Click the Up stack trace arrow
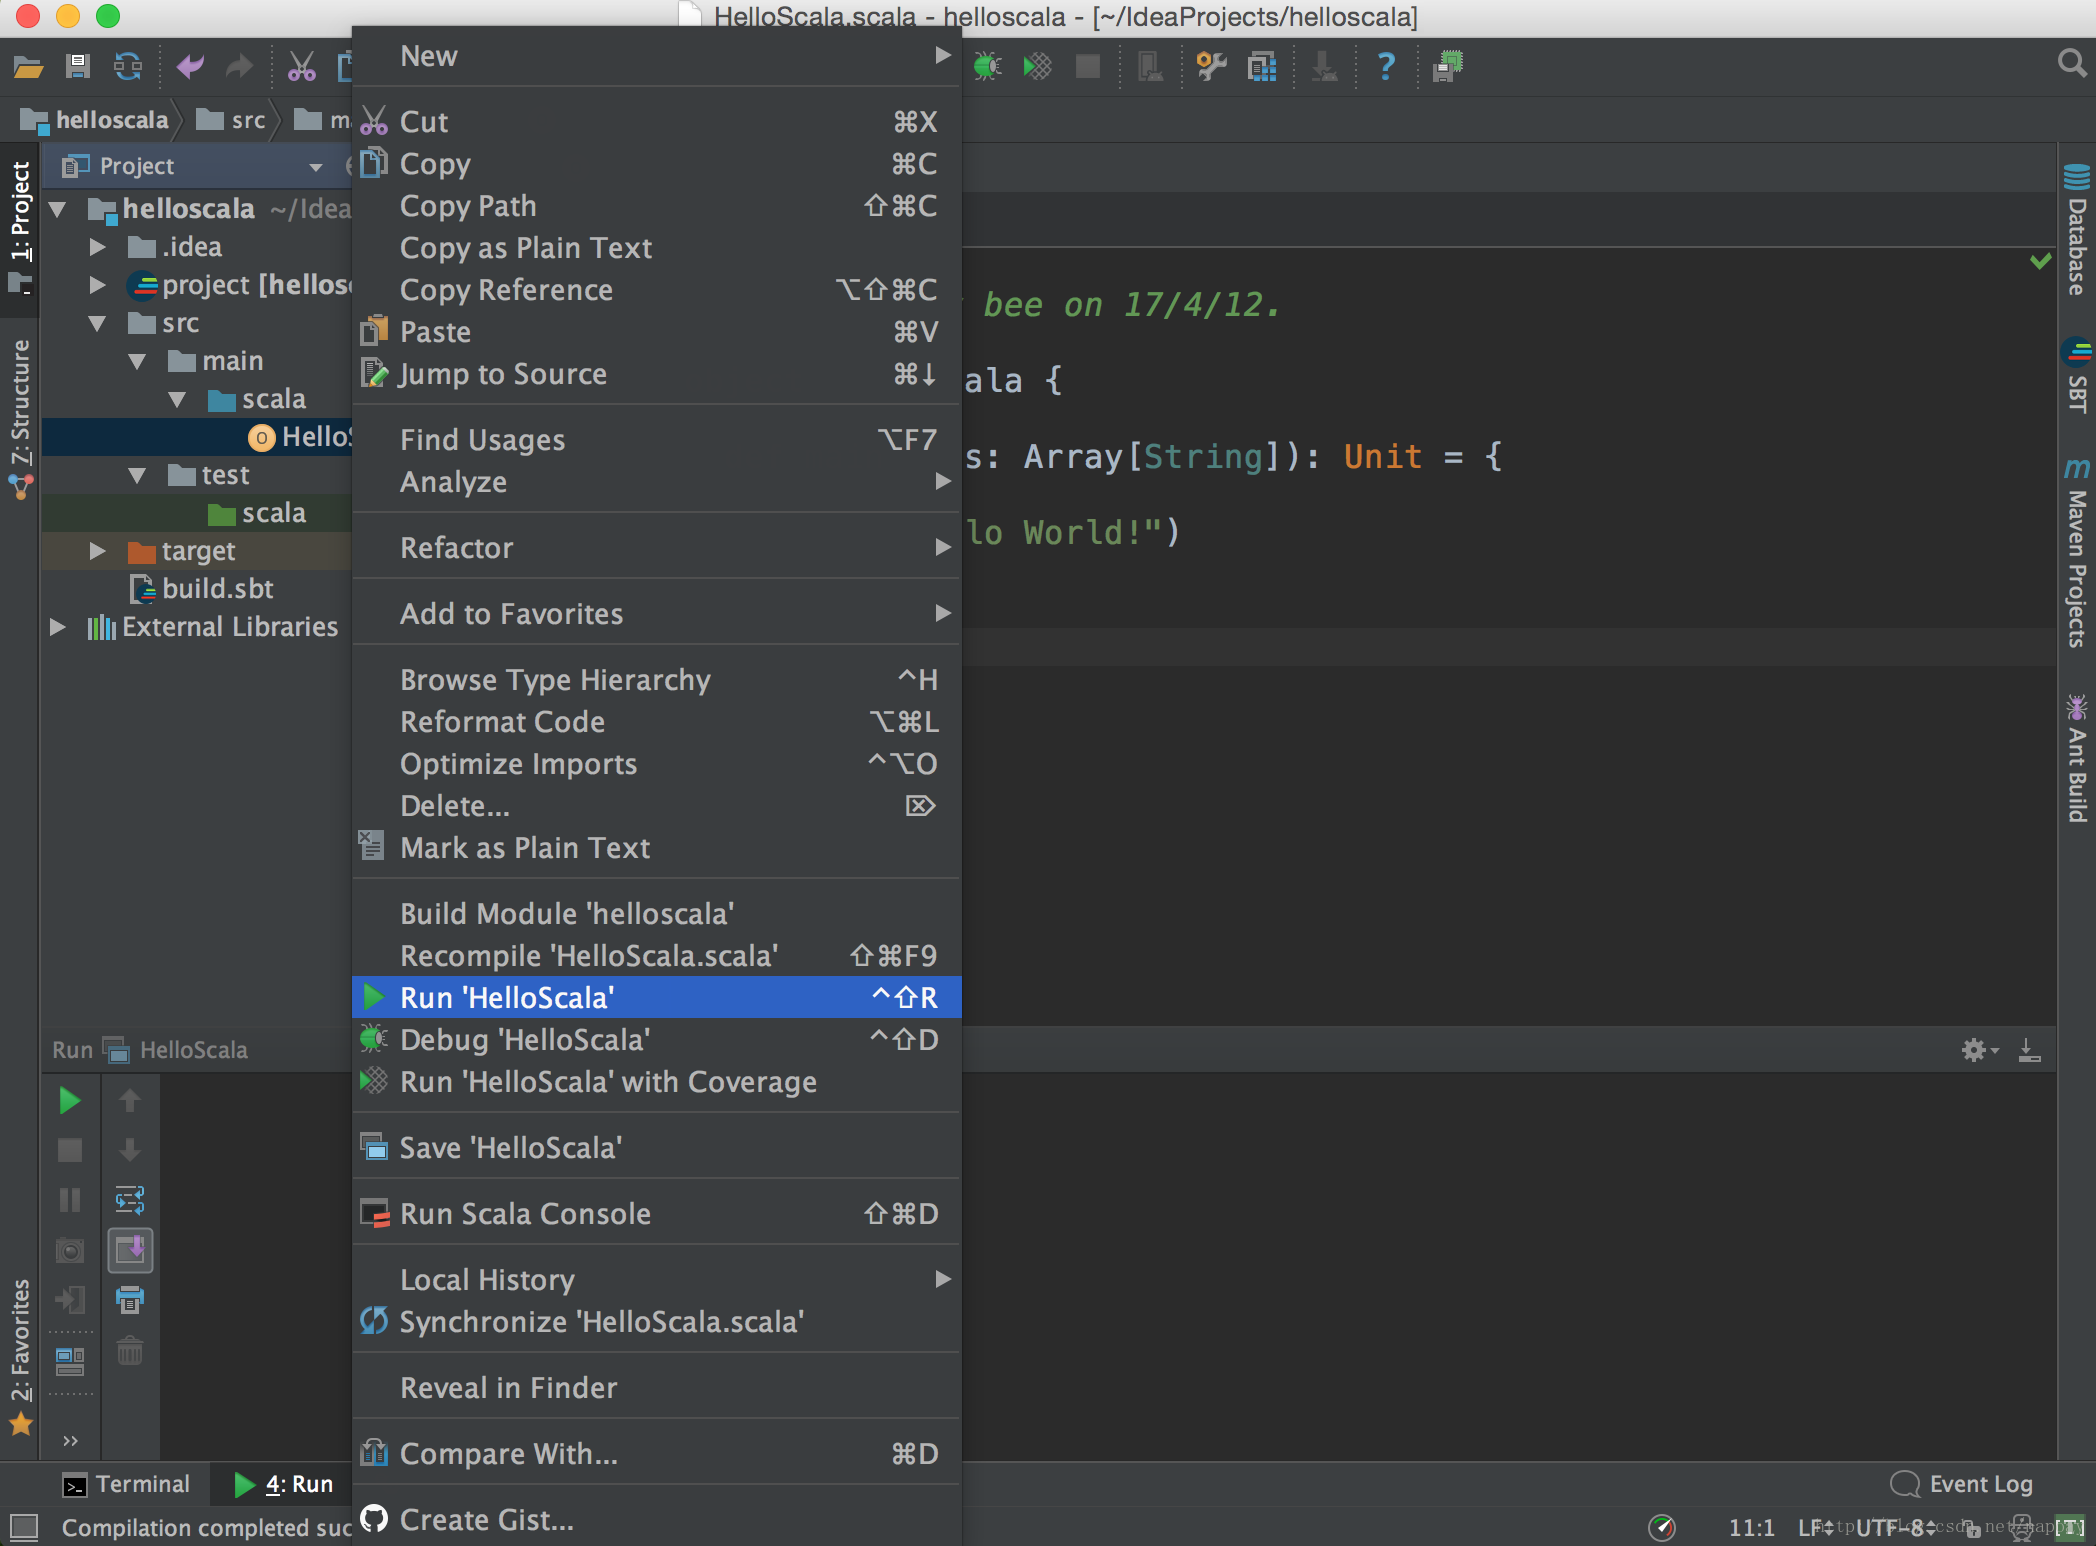The image size is (2096, 1546). coord(130,1101)
